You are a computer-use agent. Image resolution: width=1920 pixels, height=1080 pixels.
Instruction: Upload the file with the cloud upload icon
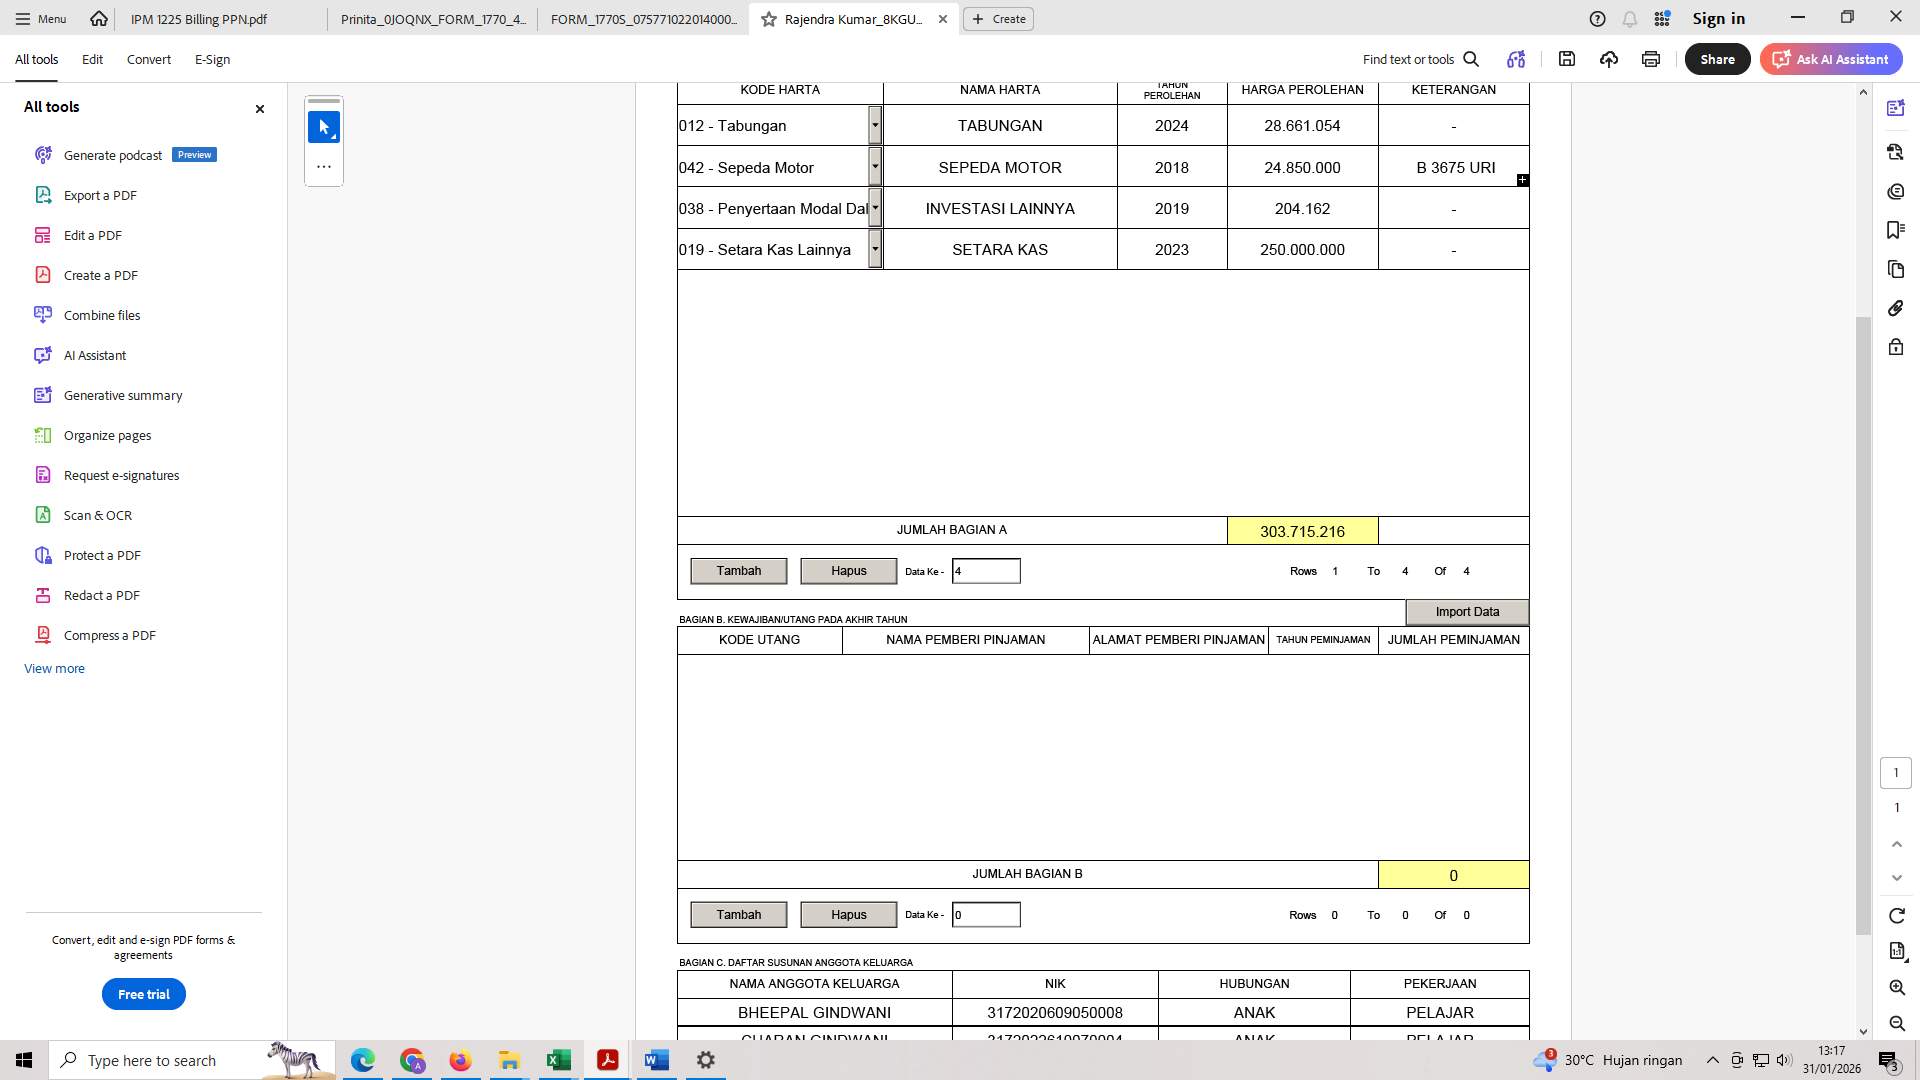[1608, 59]
